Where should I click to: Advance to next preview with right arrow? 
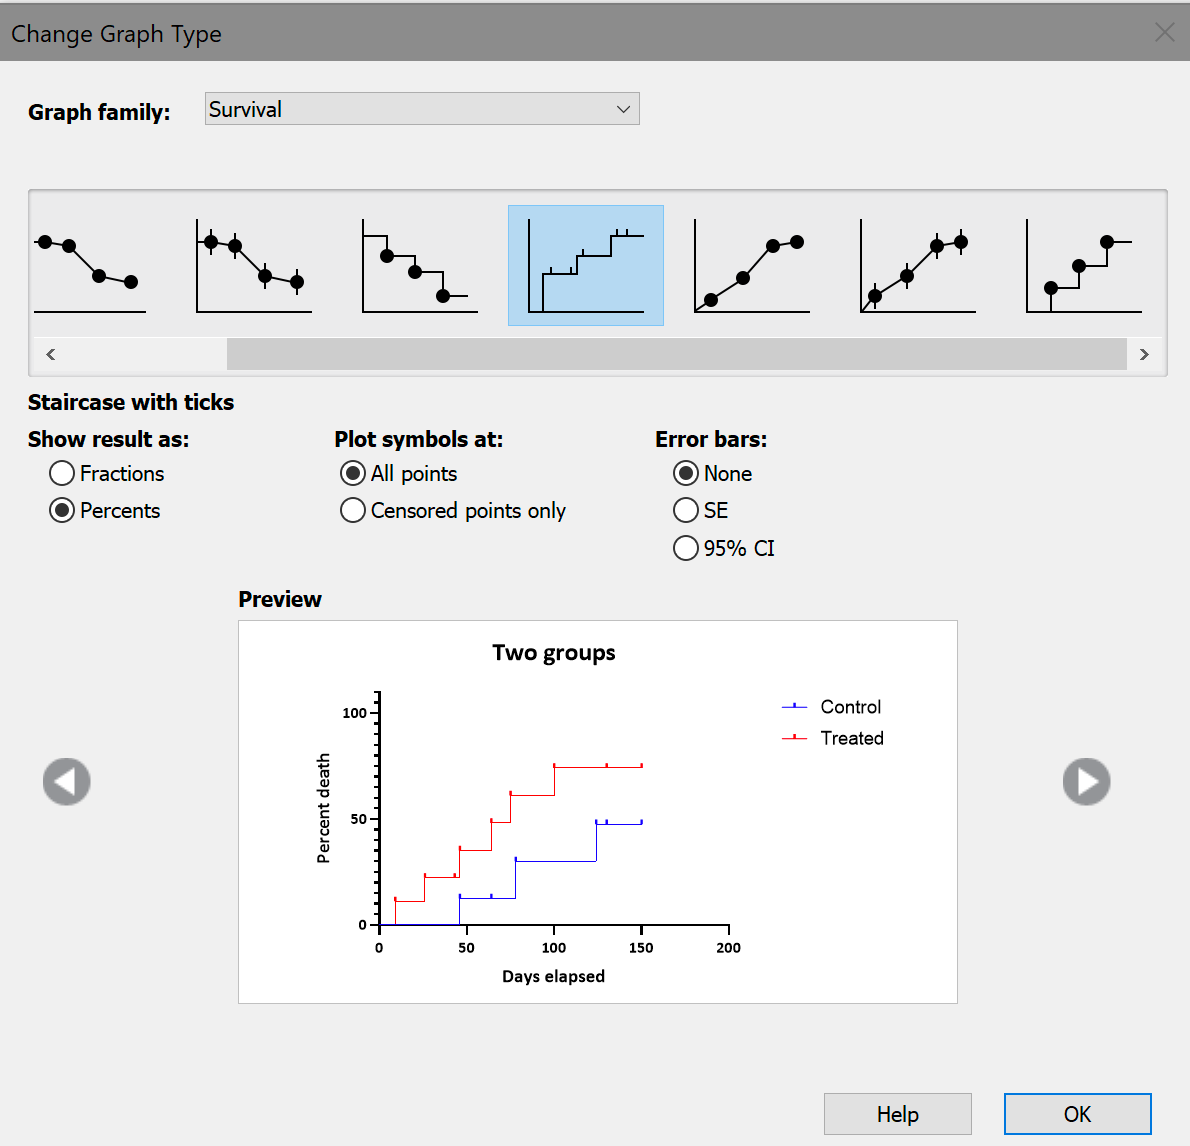pos(1087,781)
